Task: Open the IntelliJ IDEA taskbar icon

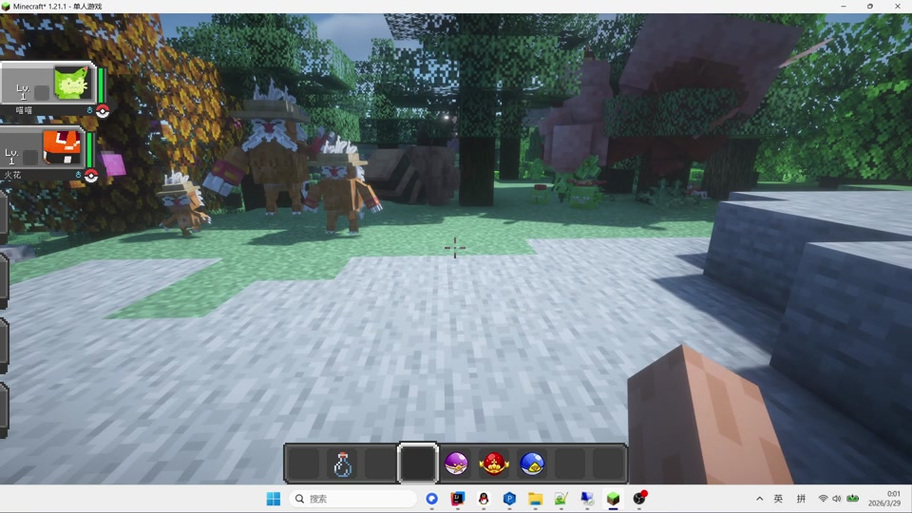Action: (458, 498)
